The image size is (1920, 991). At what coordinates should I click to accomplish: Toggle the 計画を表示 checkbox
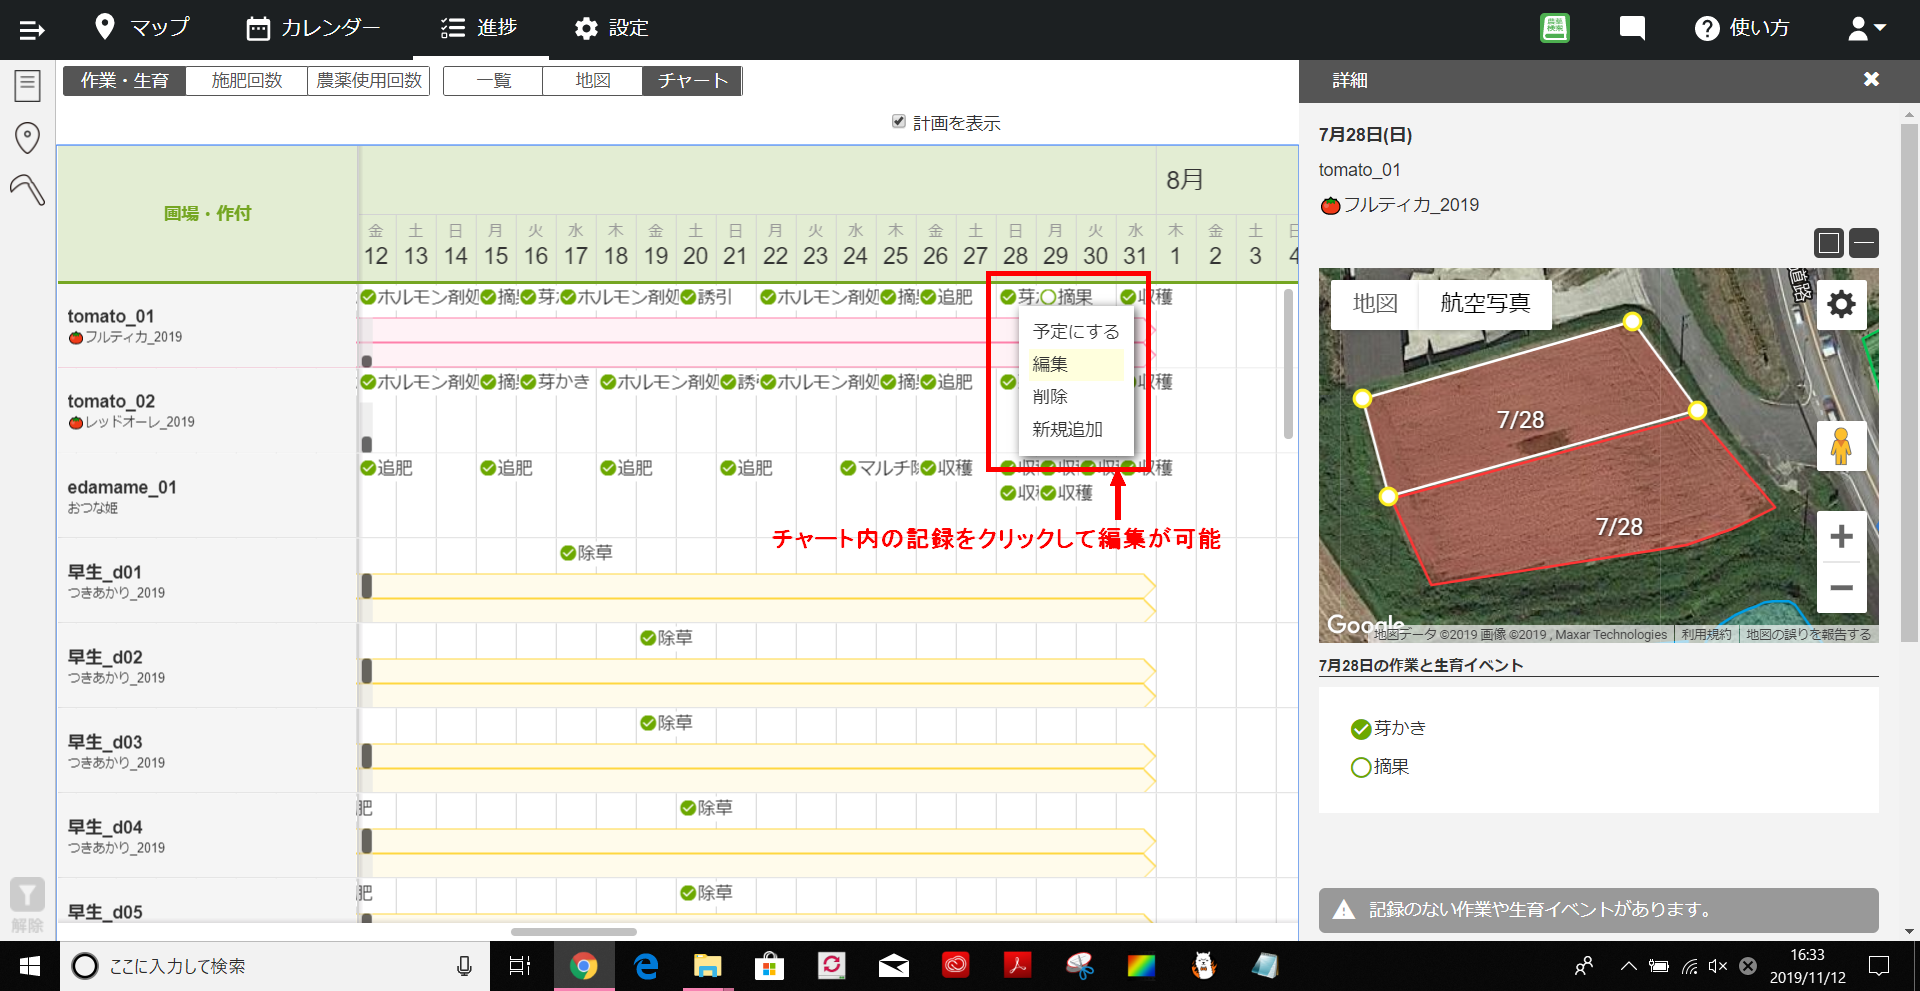(x=898, y=121)
